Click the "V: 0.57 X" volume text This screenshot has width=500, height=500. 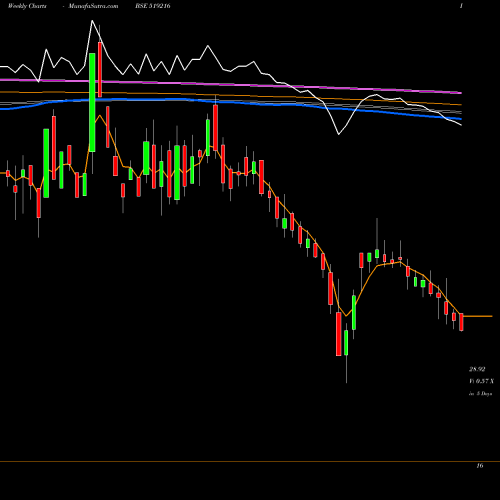click(x=482, y=381)
